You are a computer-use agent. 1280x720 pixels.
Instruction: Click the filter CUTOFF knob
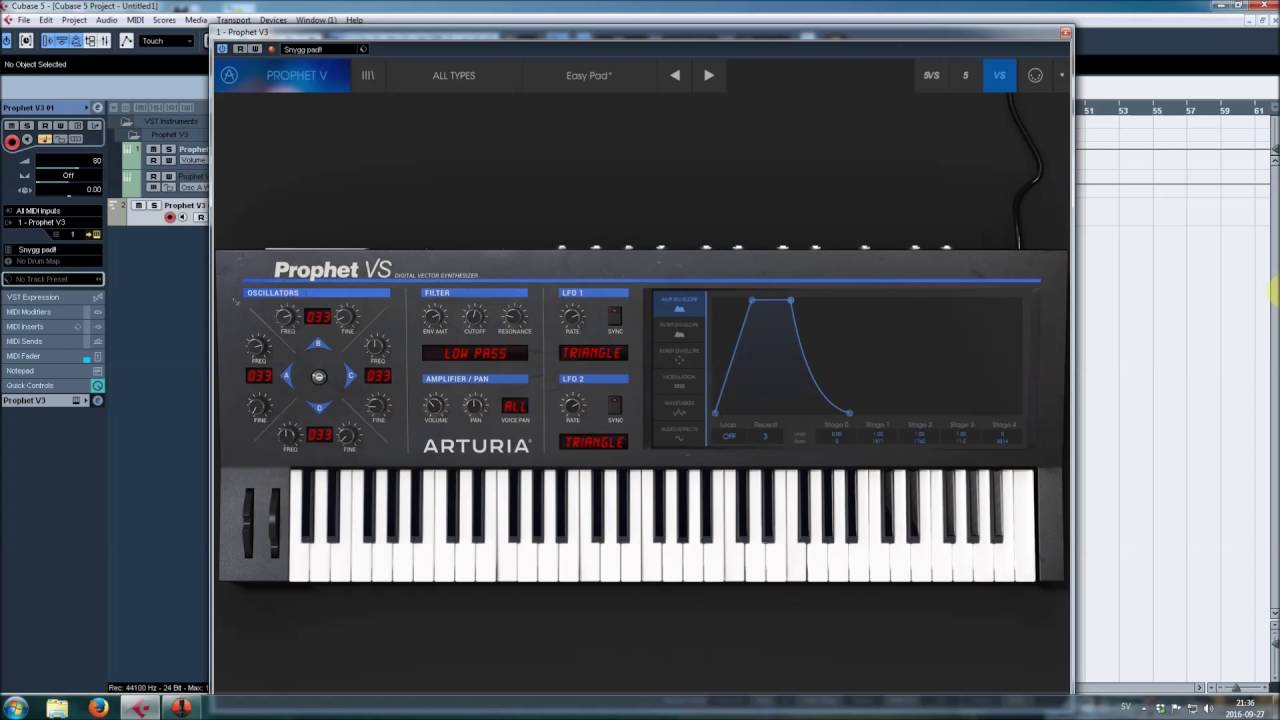(x=475, y=316)
